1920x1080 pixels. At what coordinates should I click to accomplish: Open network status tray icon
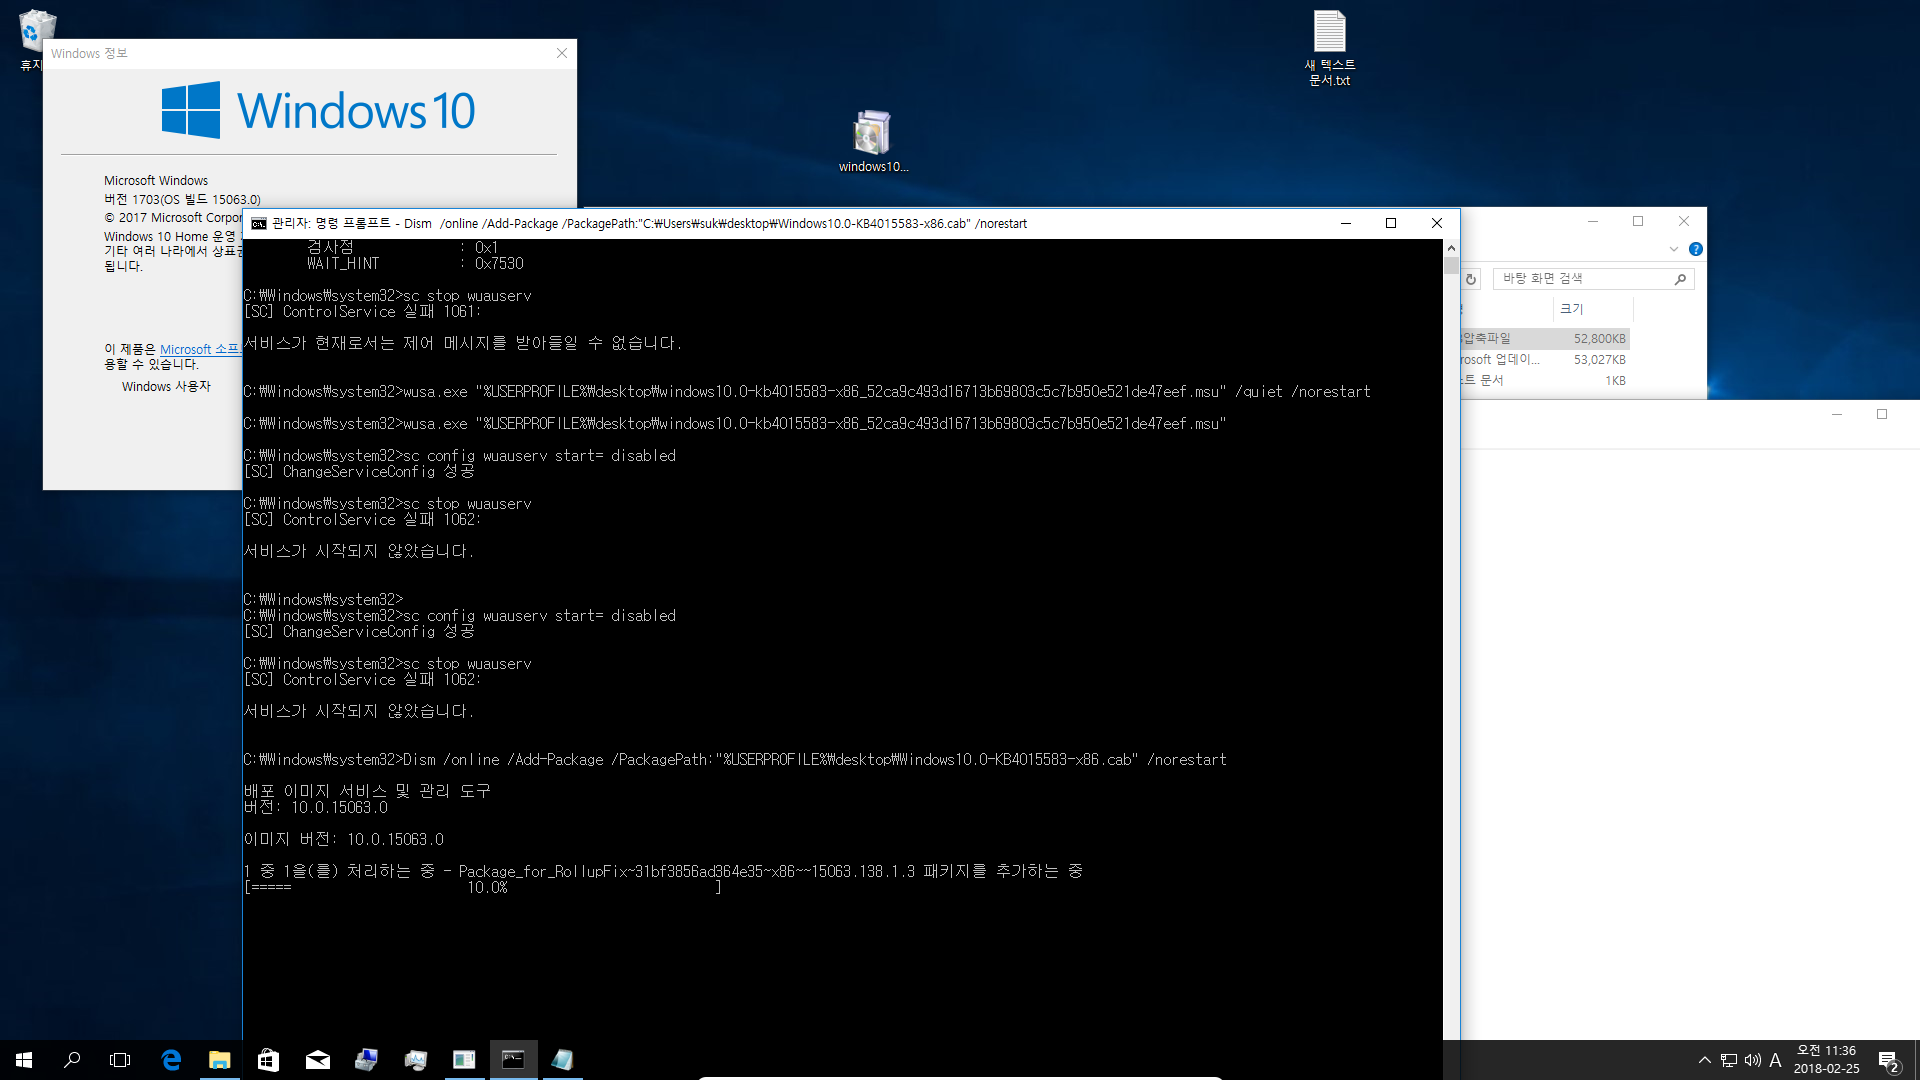pos(1728,1060)
